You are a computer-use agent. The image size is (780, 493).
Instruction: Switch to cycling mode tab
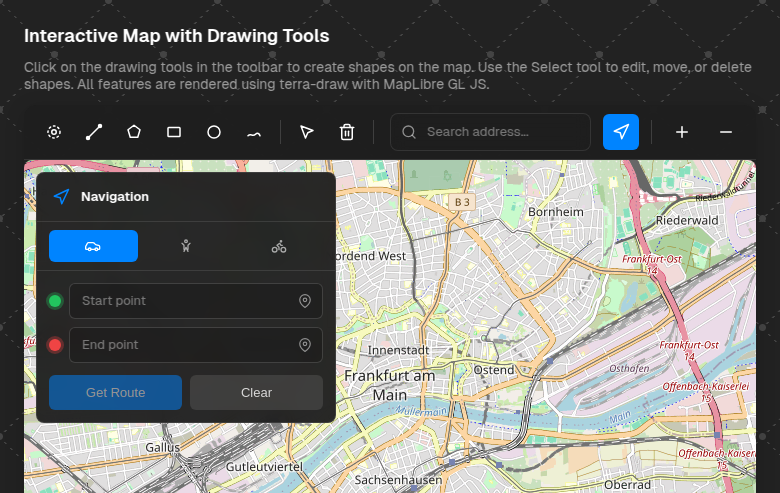[x=278, y=246]
